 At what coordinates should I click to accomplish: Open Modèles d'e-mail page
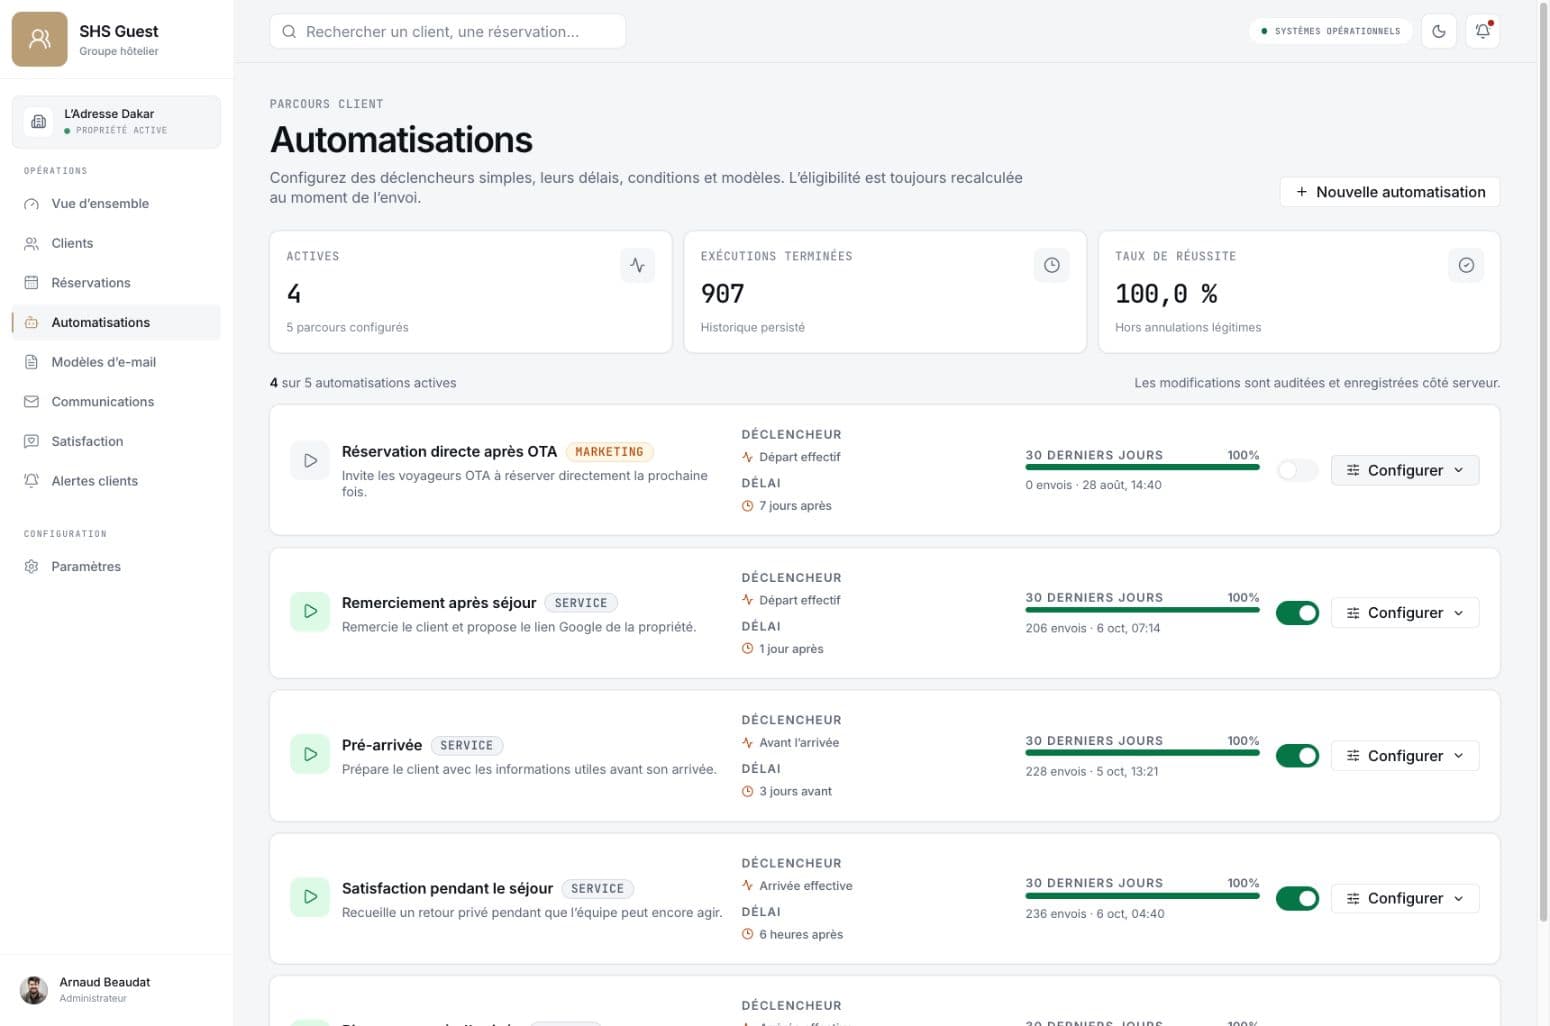116,362
